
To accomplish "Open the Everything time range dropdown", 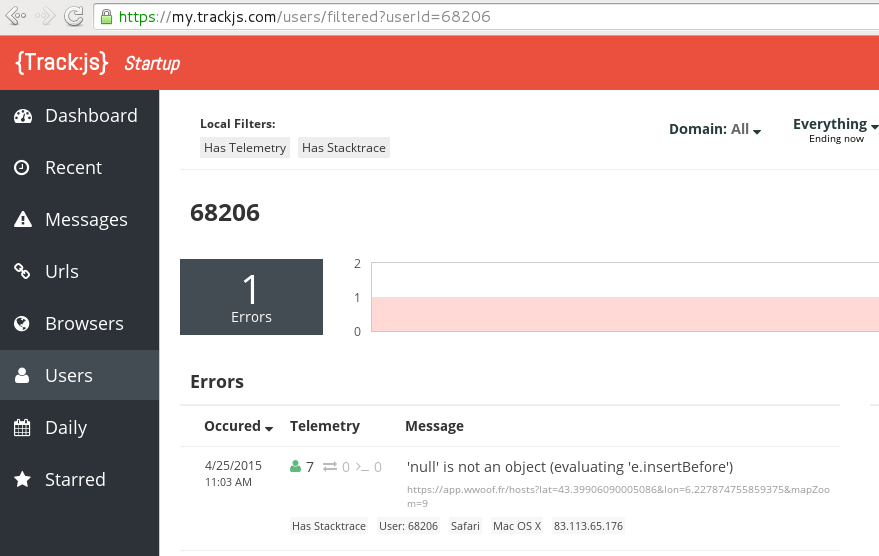I will point(835,124).
